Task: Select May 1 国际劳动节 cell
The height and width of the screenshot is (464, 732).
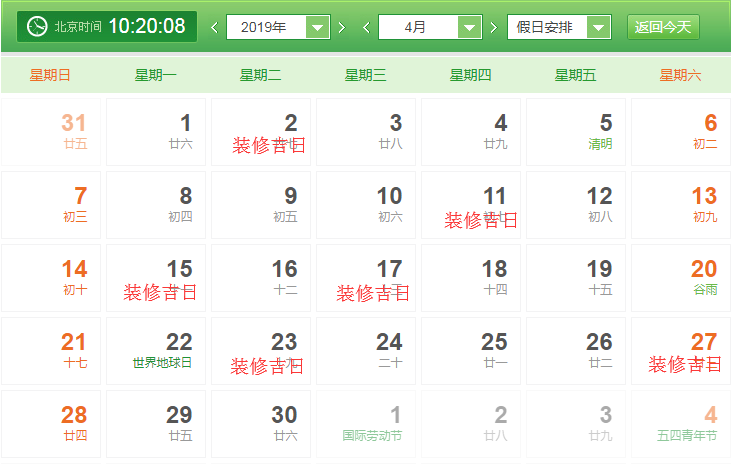Action: point(369,424)
